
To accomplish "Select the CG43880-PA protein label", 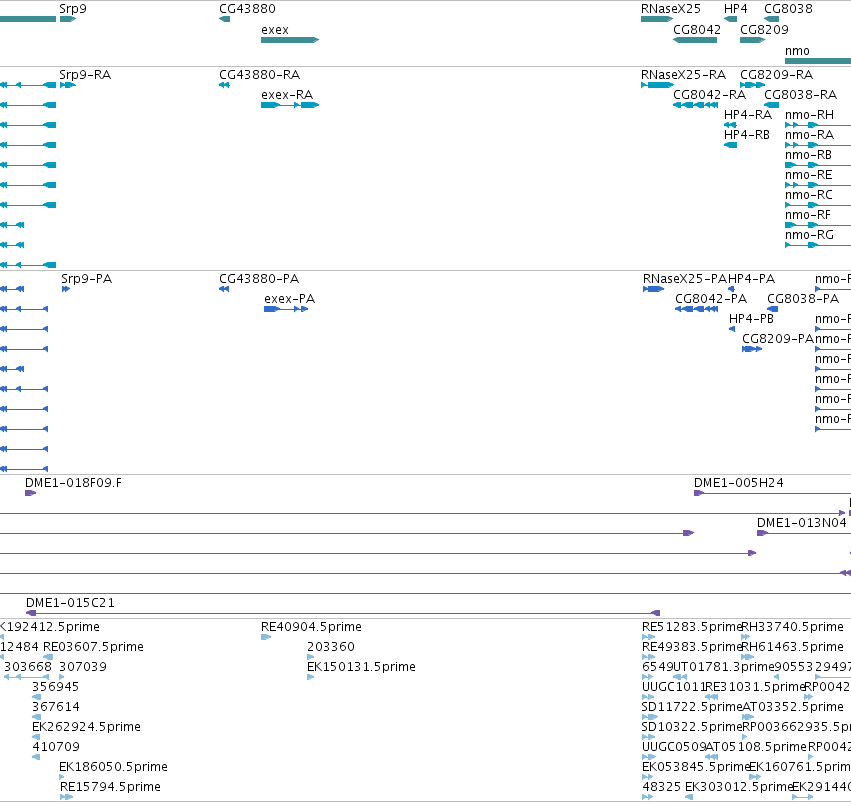I will pyautogui.click(x=259, y=278).
